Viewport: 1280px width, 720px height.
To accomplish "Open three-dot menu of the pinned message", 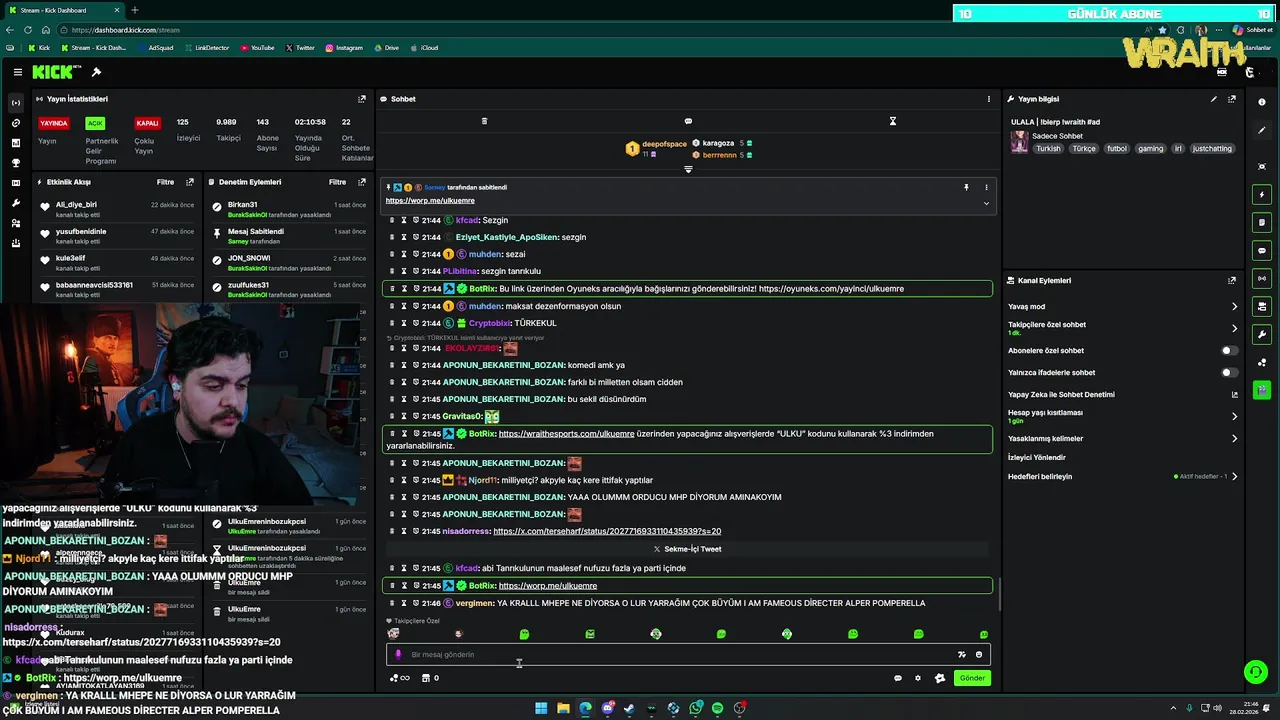I will [x=986, y=187].
